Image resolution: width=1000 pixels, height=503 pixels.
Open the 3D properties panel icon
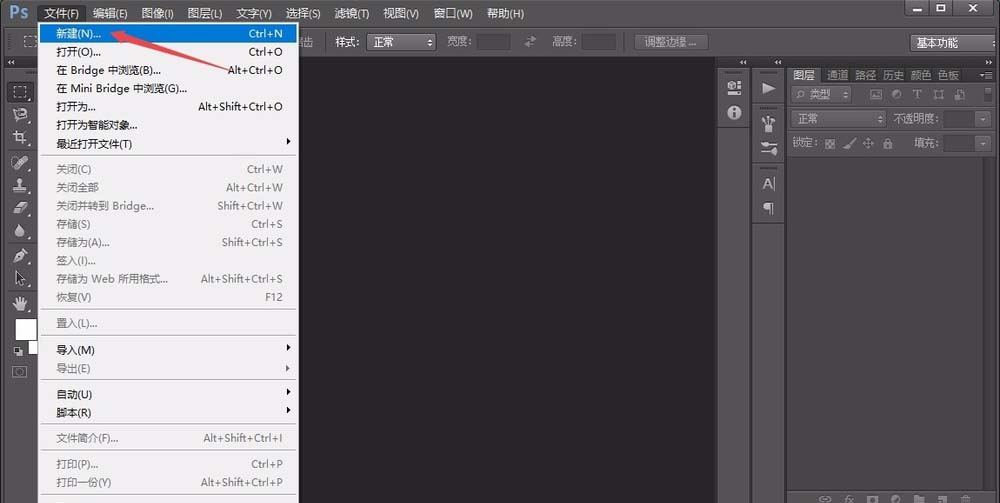[734, 87]
